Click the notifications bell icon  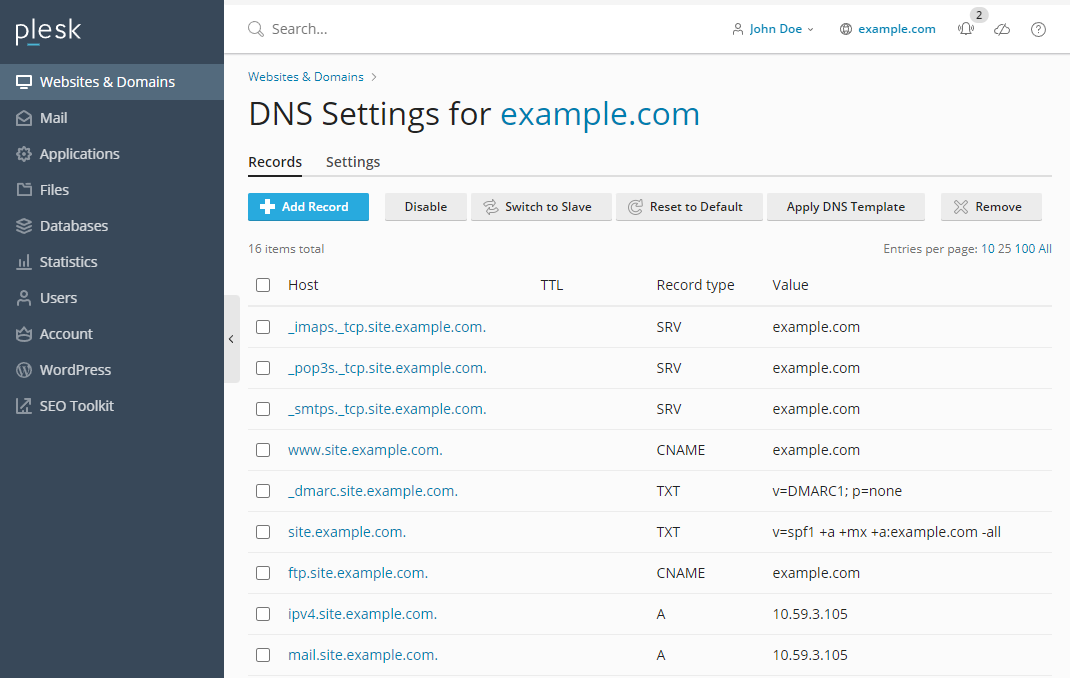[x=965, y=30]
